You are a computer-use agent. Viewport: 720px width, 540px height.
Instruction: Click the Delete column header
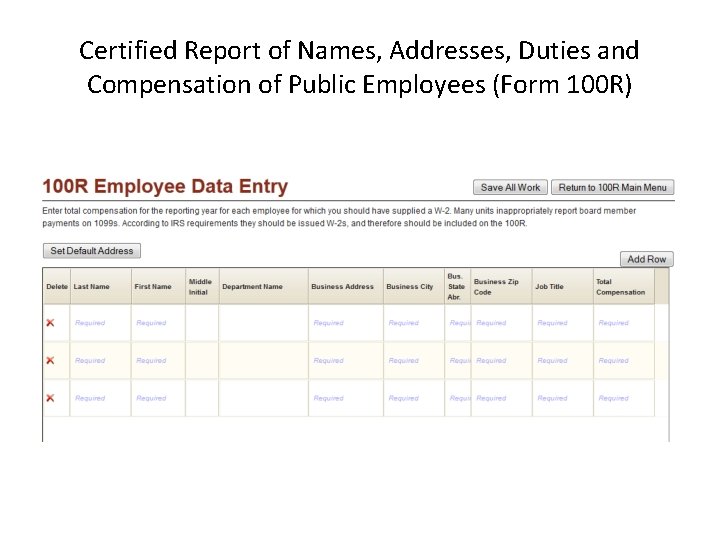[57, 287]
